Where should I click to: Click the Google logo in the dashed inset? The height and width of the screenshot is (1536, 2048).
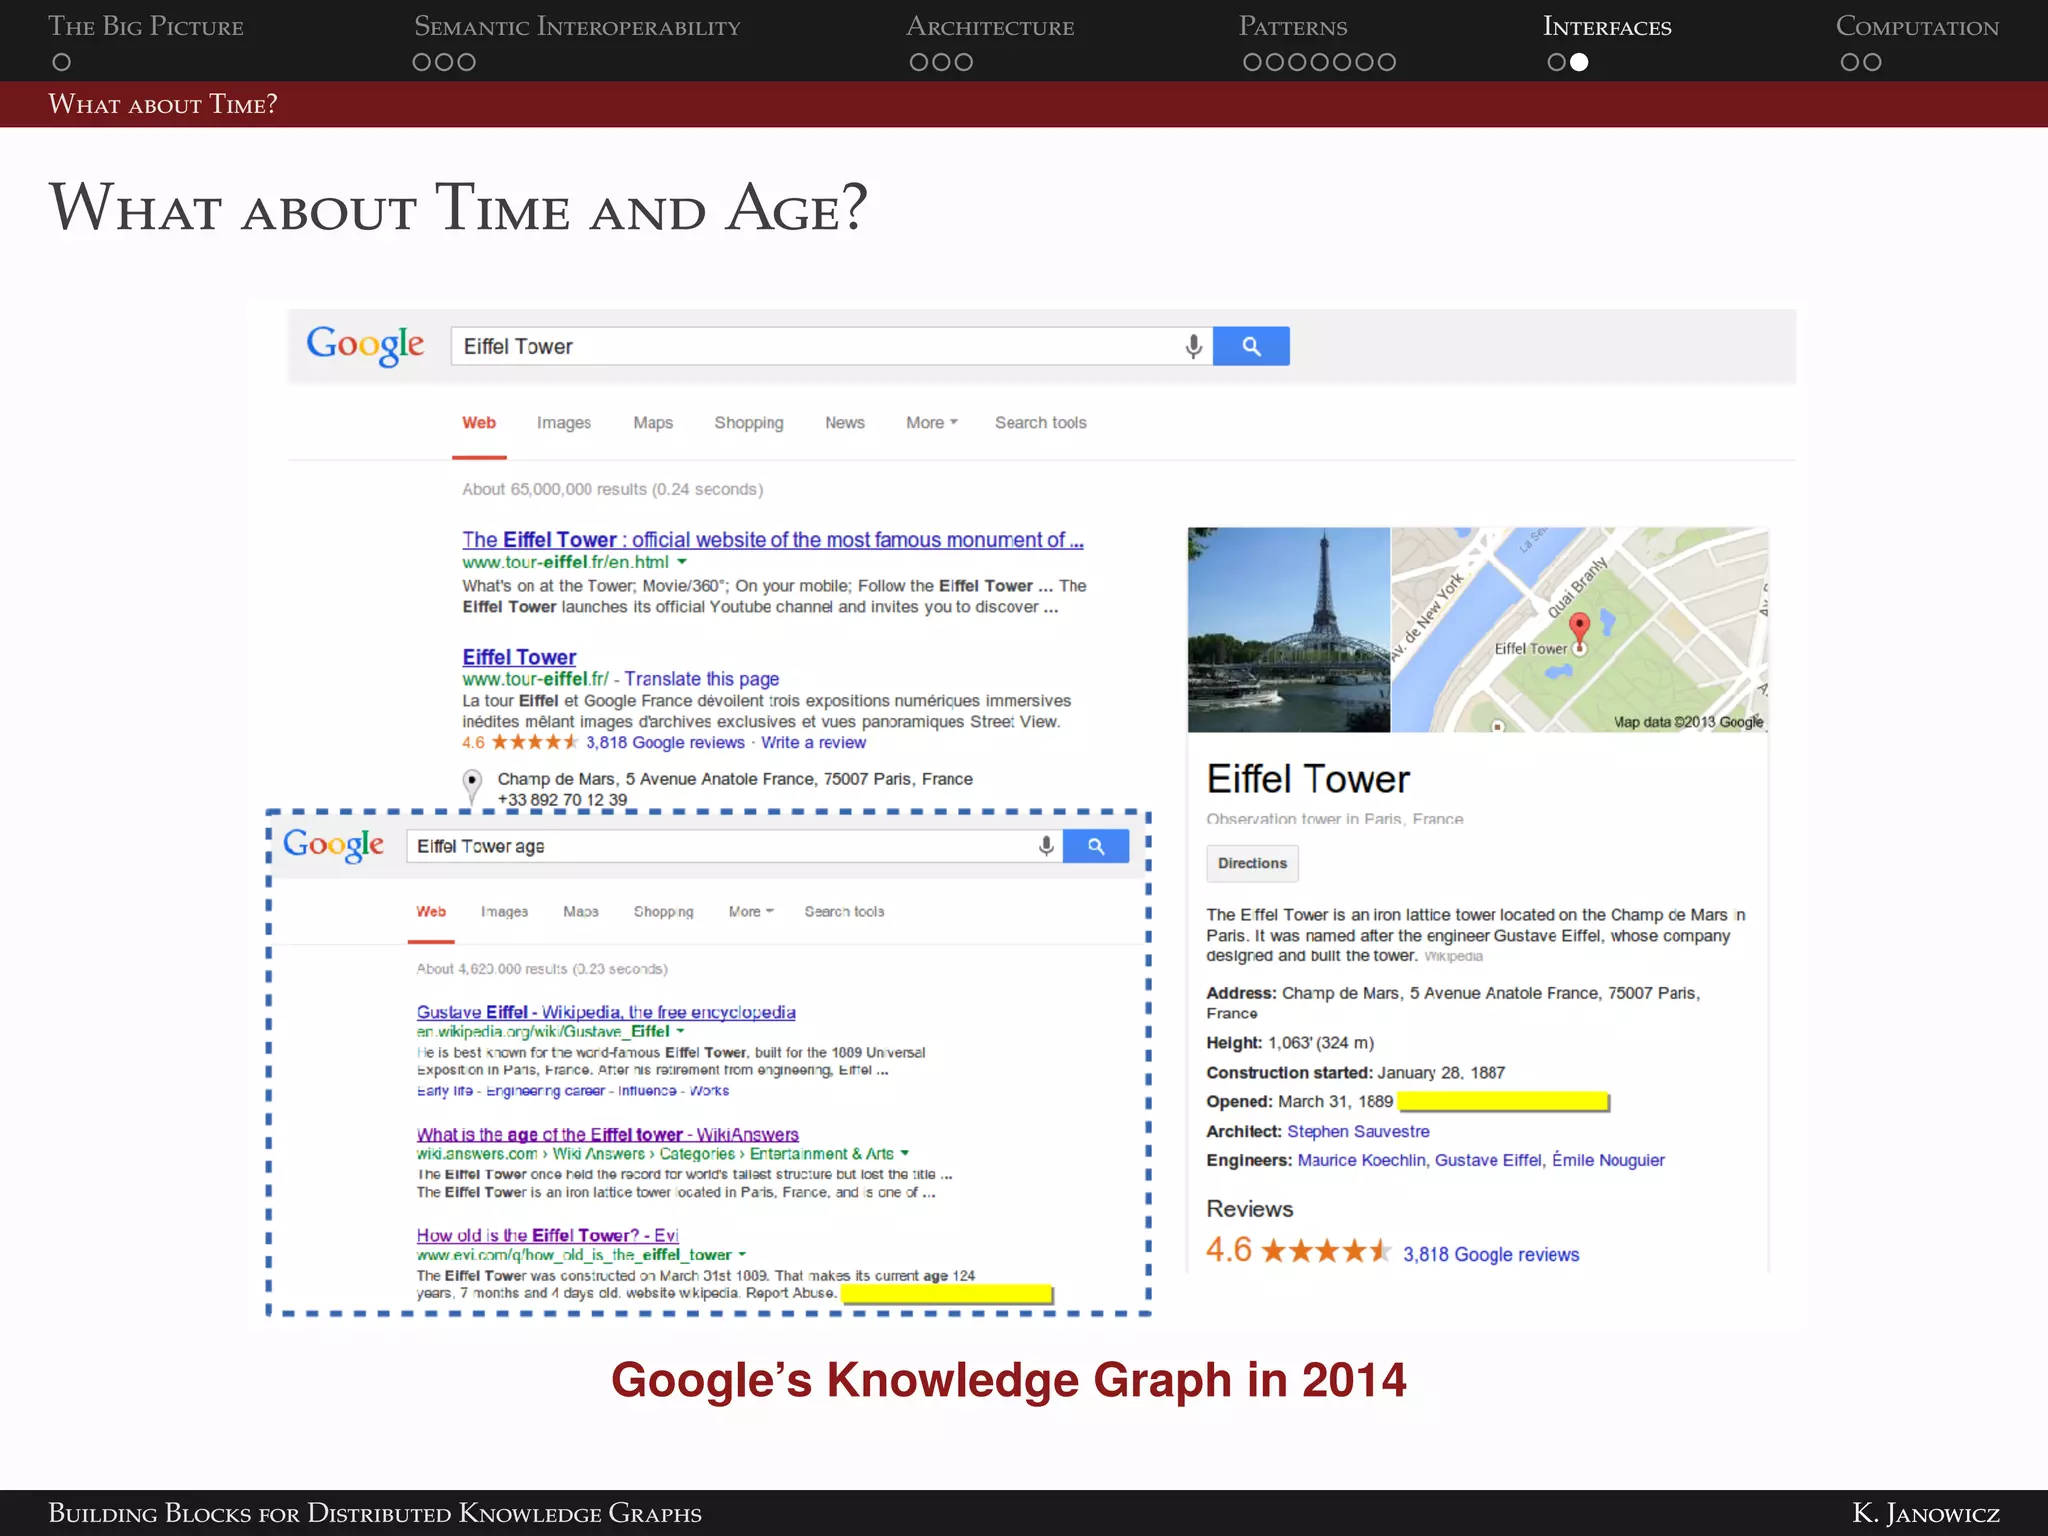tap(333, 846)
